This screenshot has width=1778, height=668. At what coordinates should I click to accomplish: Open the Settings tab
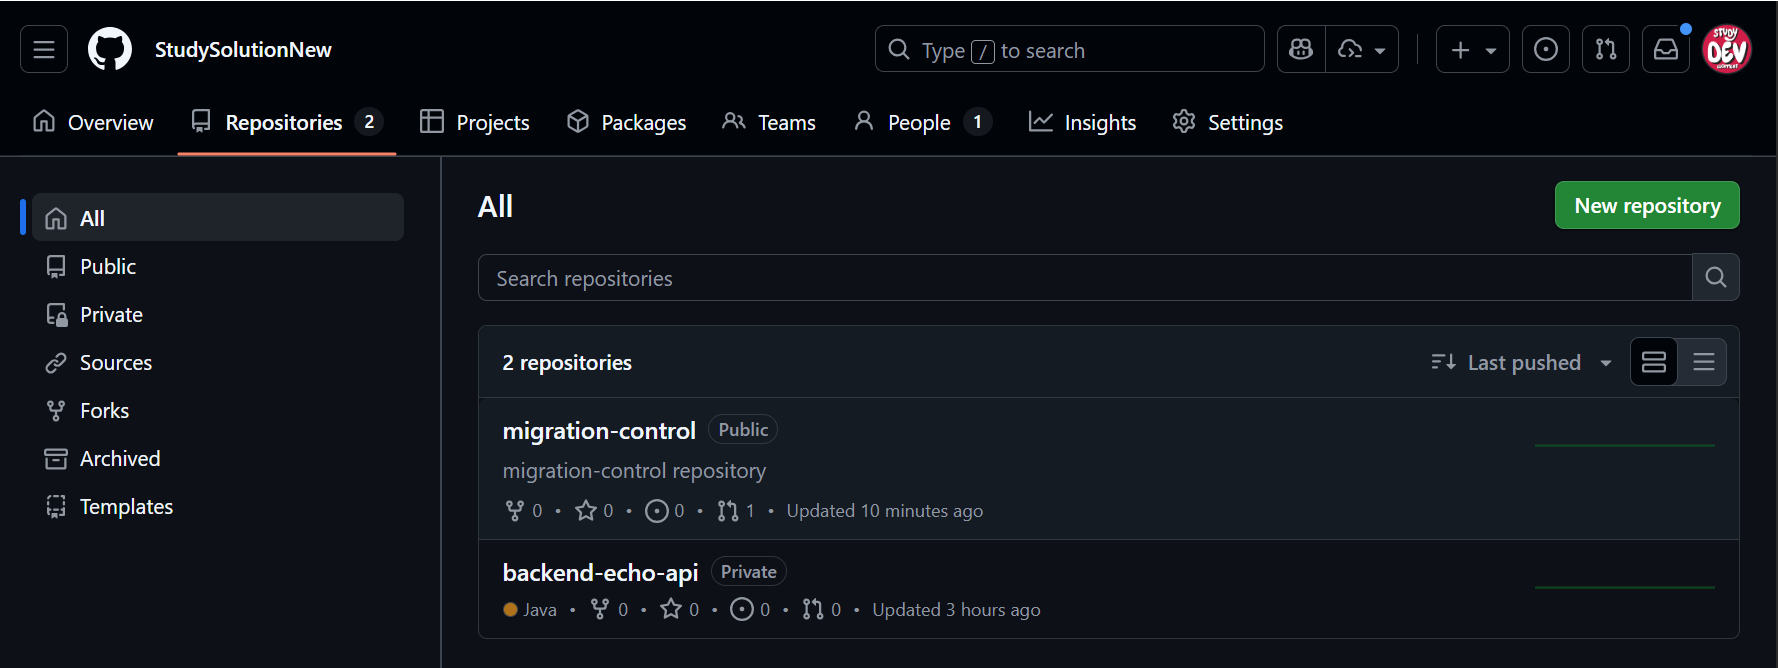tap(1227, 122)
